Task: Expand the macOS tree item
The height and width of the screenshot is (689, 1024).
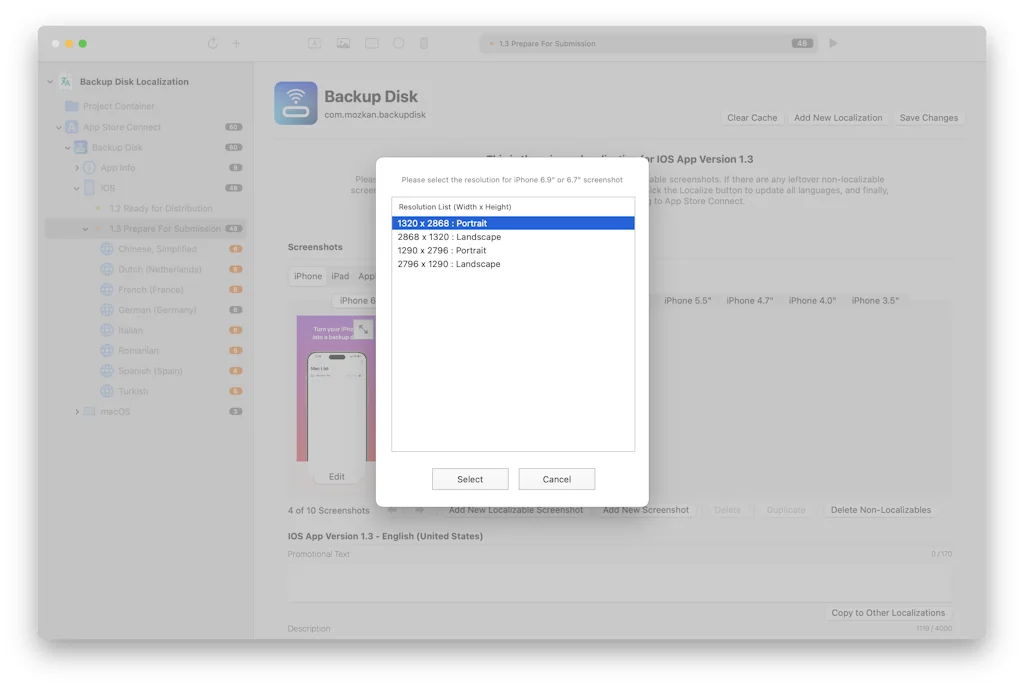Action: click(77, 411)
